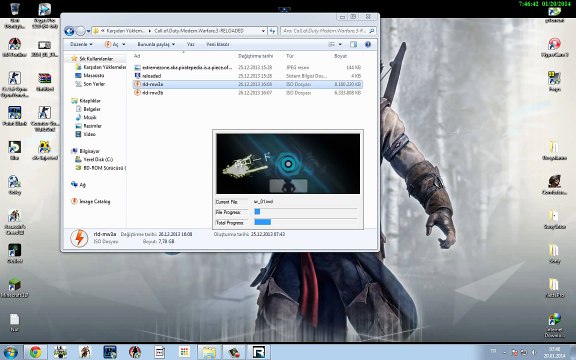Select the extremezone JPEG file
Image resolution: width=576 pixels, height=360 pixels.
(248, 68)
